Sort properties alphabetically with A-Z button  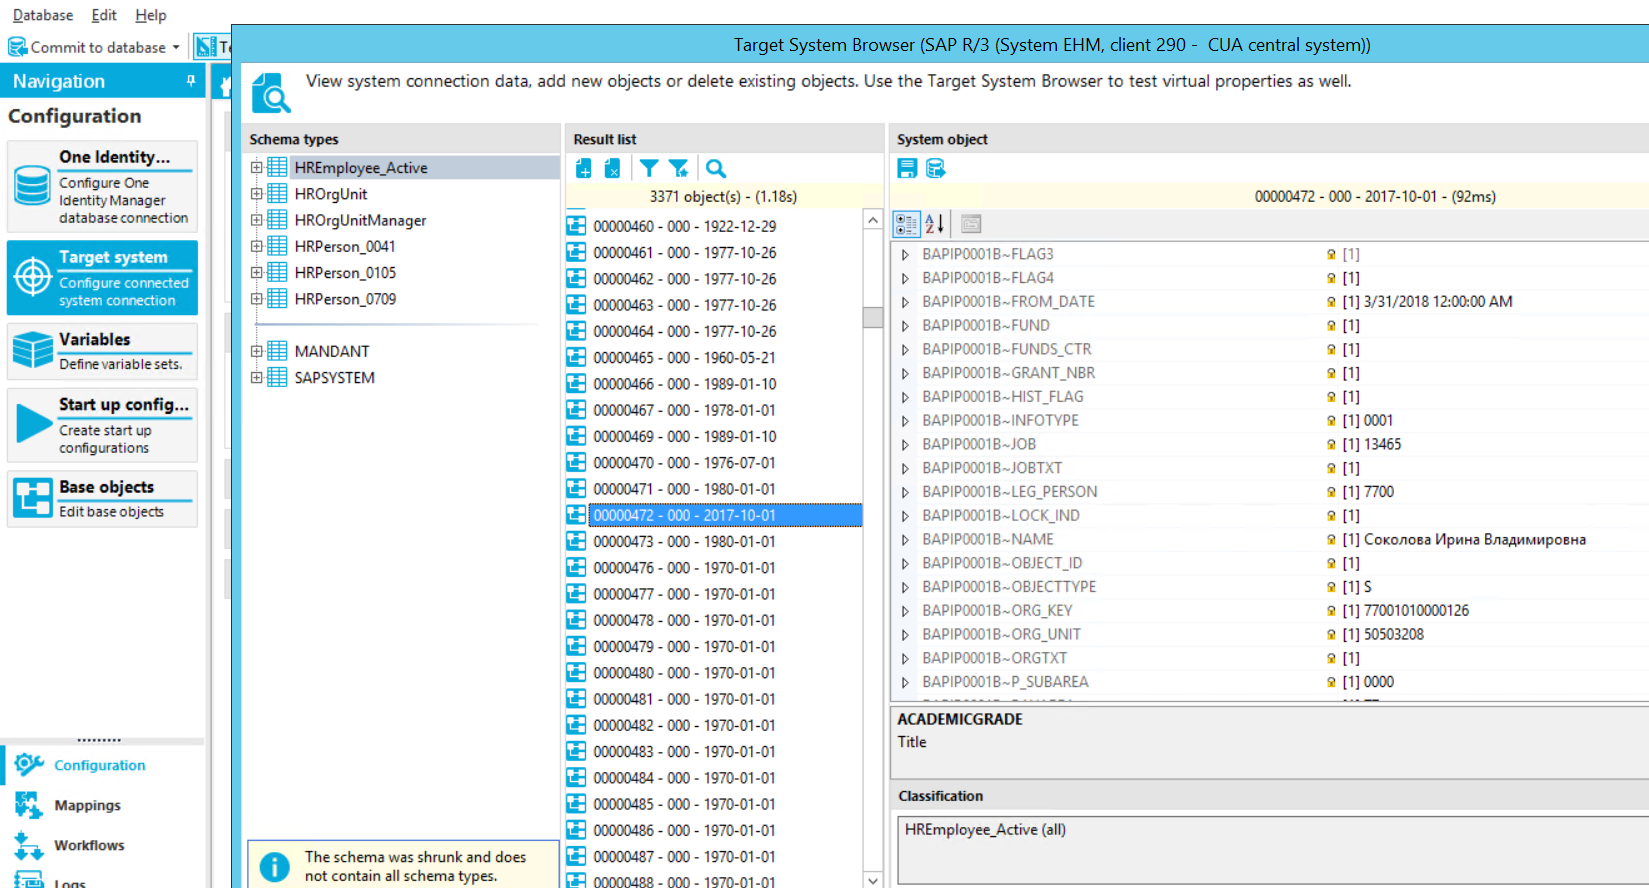tap(935, 224)
